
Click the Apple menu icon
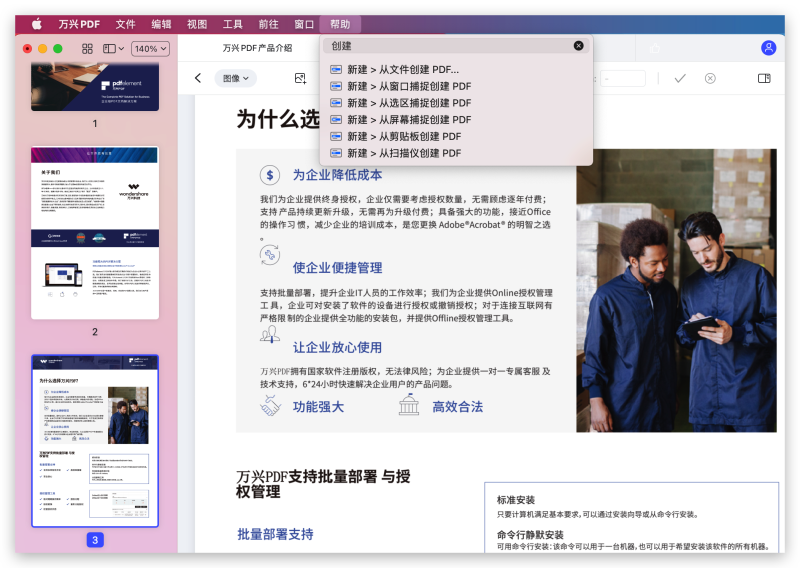click(x=37, y=23)
